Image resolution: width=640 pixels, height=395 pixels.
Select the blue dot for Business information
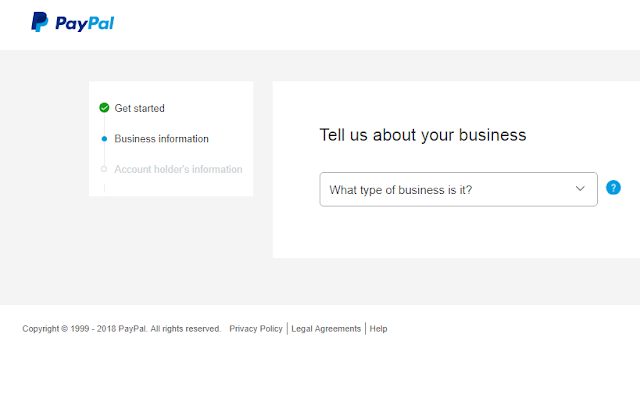click(104, 139)
